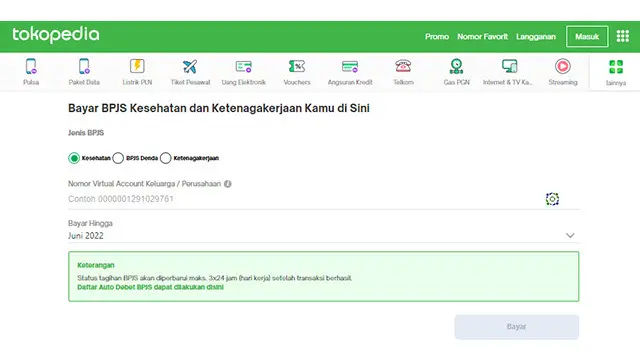The width and height of the screenshot is (640, 360).
Task: Follow the Daftar Auto Debet BPJS link
Action: 151,287
